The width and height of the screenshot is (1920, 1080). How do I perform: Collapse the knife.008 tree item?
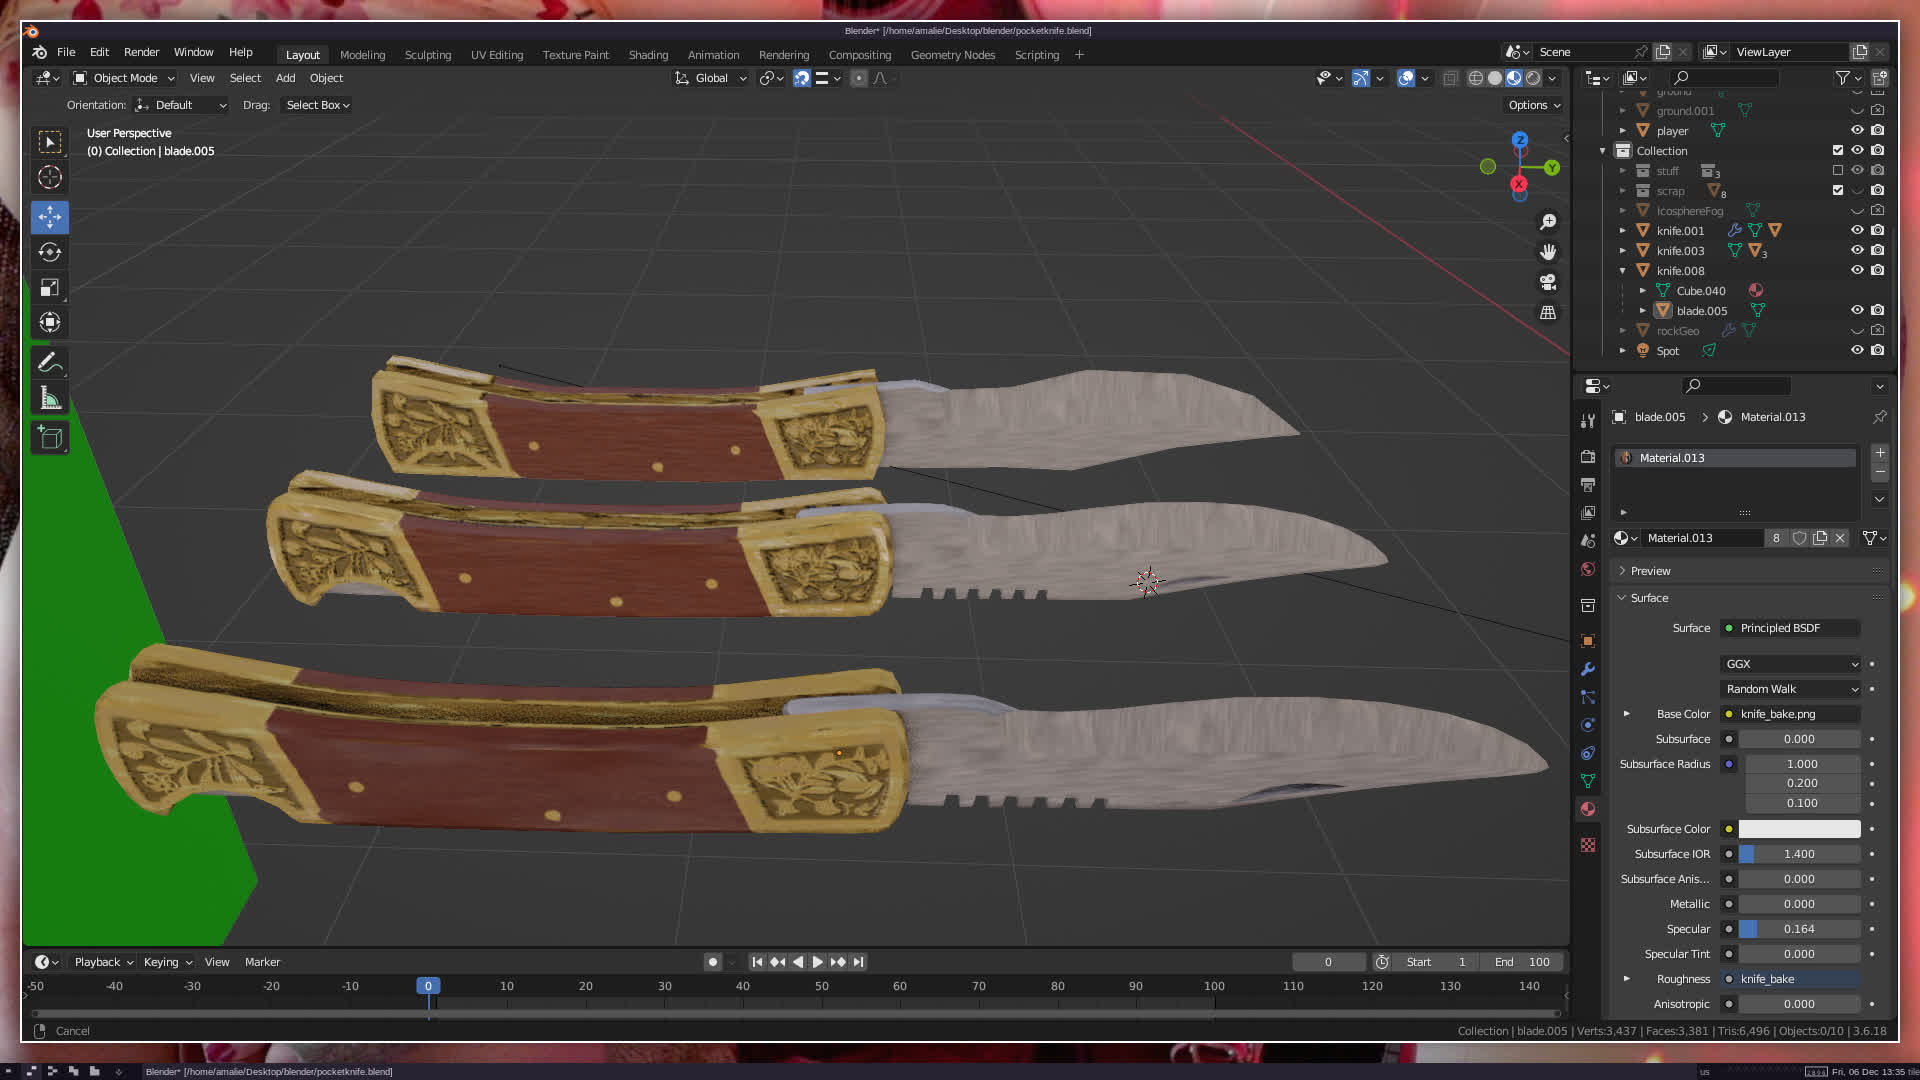click(x=1622, y=271)
